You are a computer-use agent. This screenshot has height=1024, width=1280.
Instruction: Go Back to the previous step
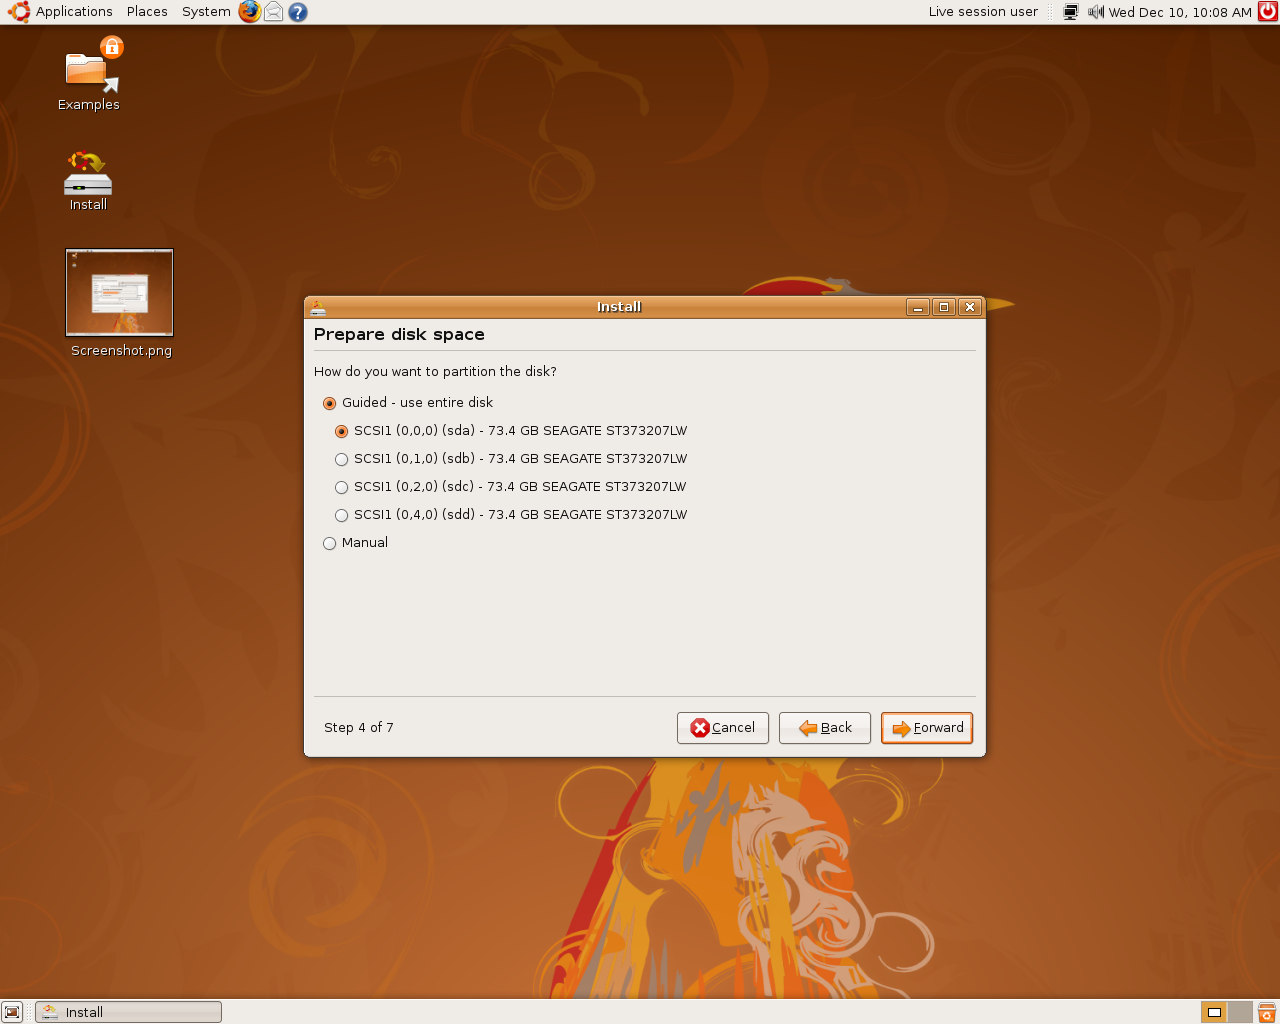click(x=825, y=728)
